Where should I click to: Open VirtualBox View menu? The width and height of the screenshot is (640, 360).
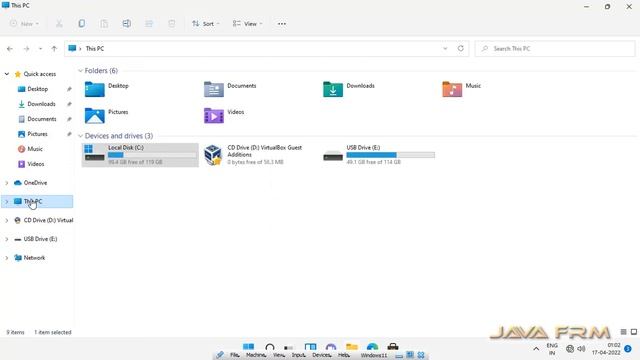pos(279,355)
